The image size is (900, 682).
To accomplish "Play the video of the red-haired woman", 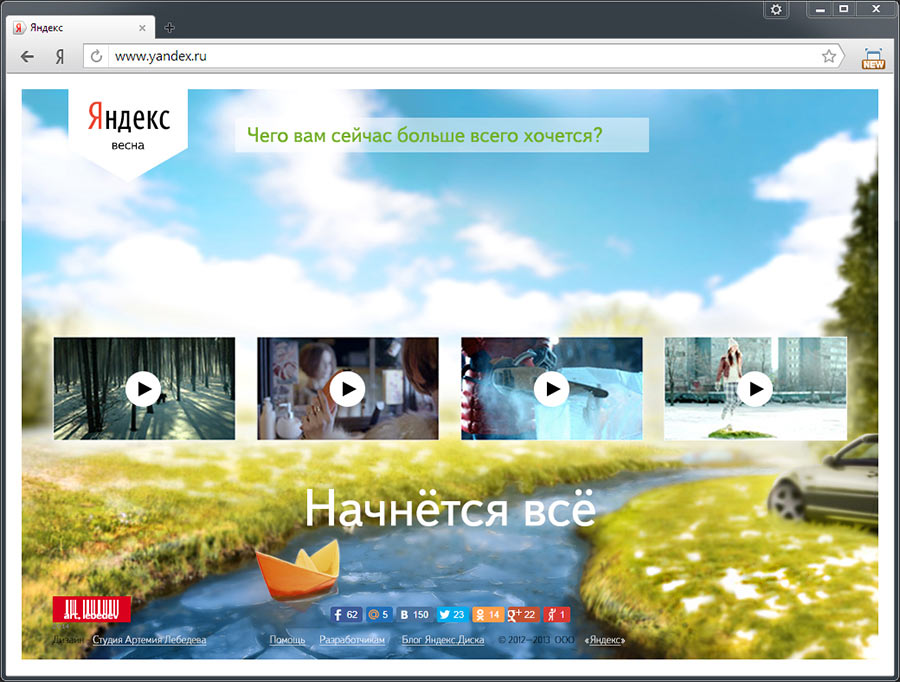I will click(347, 388).
